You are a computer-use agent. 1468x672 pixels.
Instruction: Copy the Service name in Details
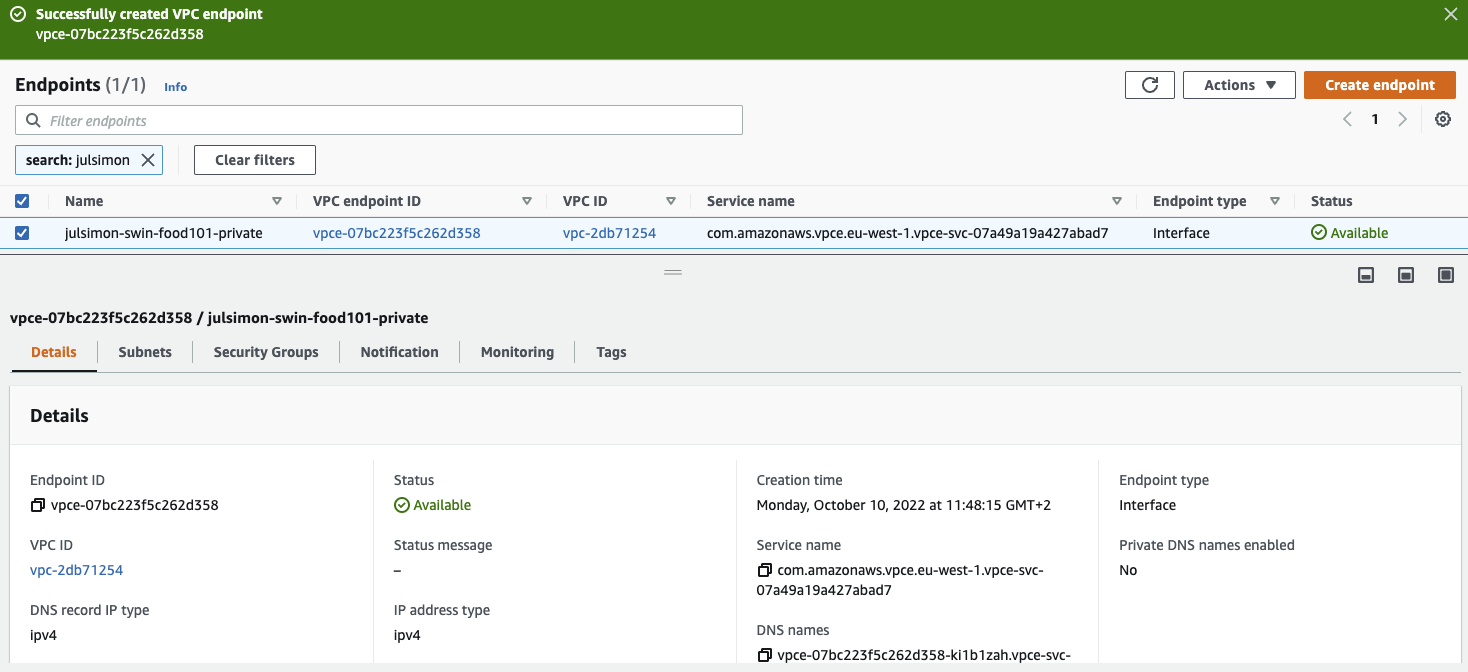tap(765, 570)
